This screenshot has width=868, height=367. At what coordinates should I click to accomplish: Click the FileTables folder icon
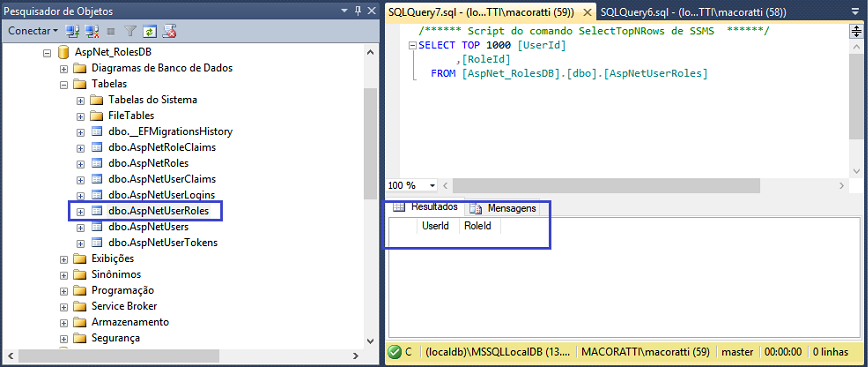coord(97,116)
